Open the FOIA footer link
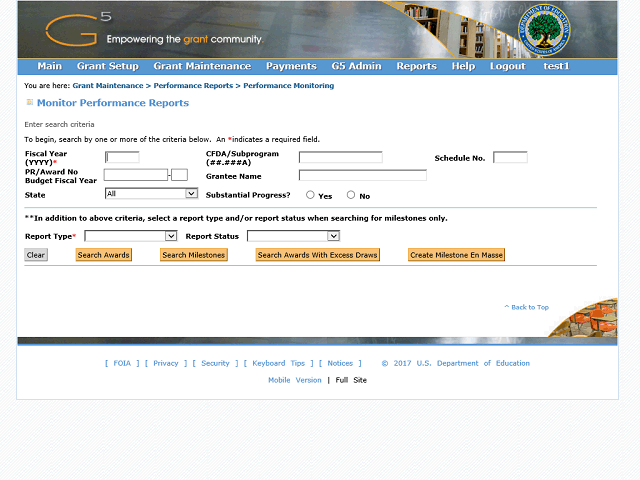 [122, 363]
